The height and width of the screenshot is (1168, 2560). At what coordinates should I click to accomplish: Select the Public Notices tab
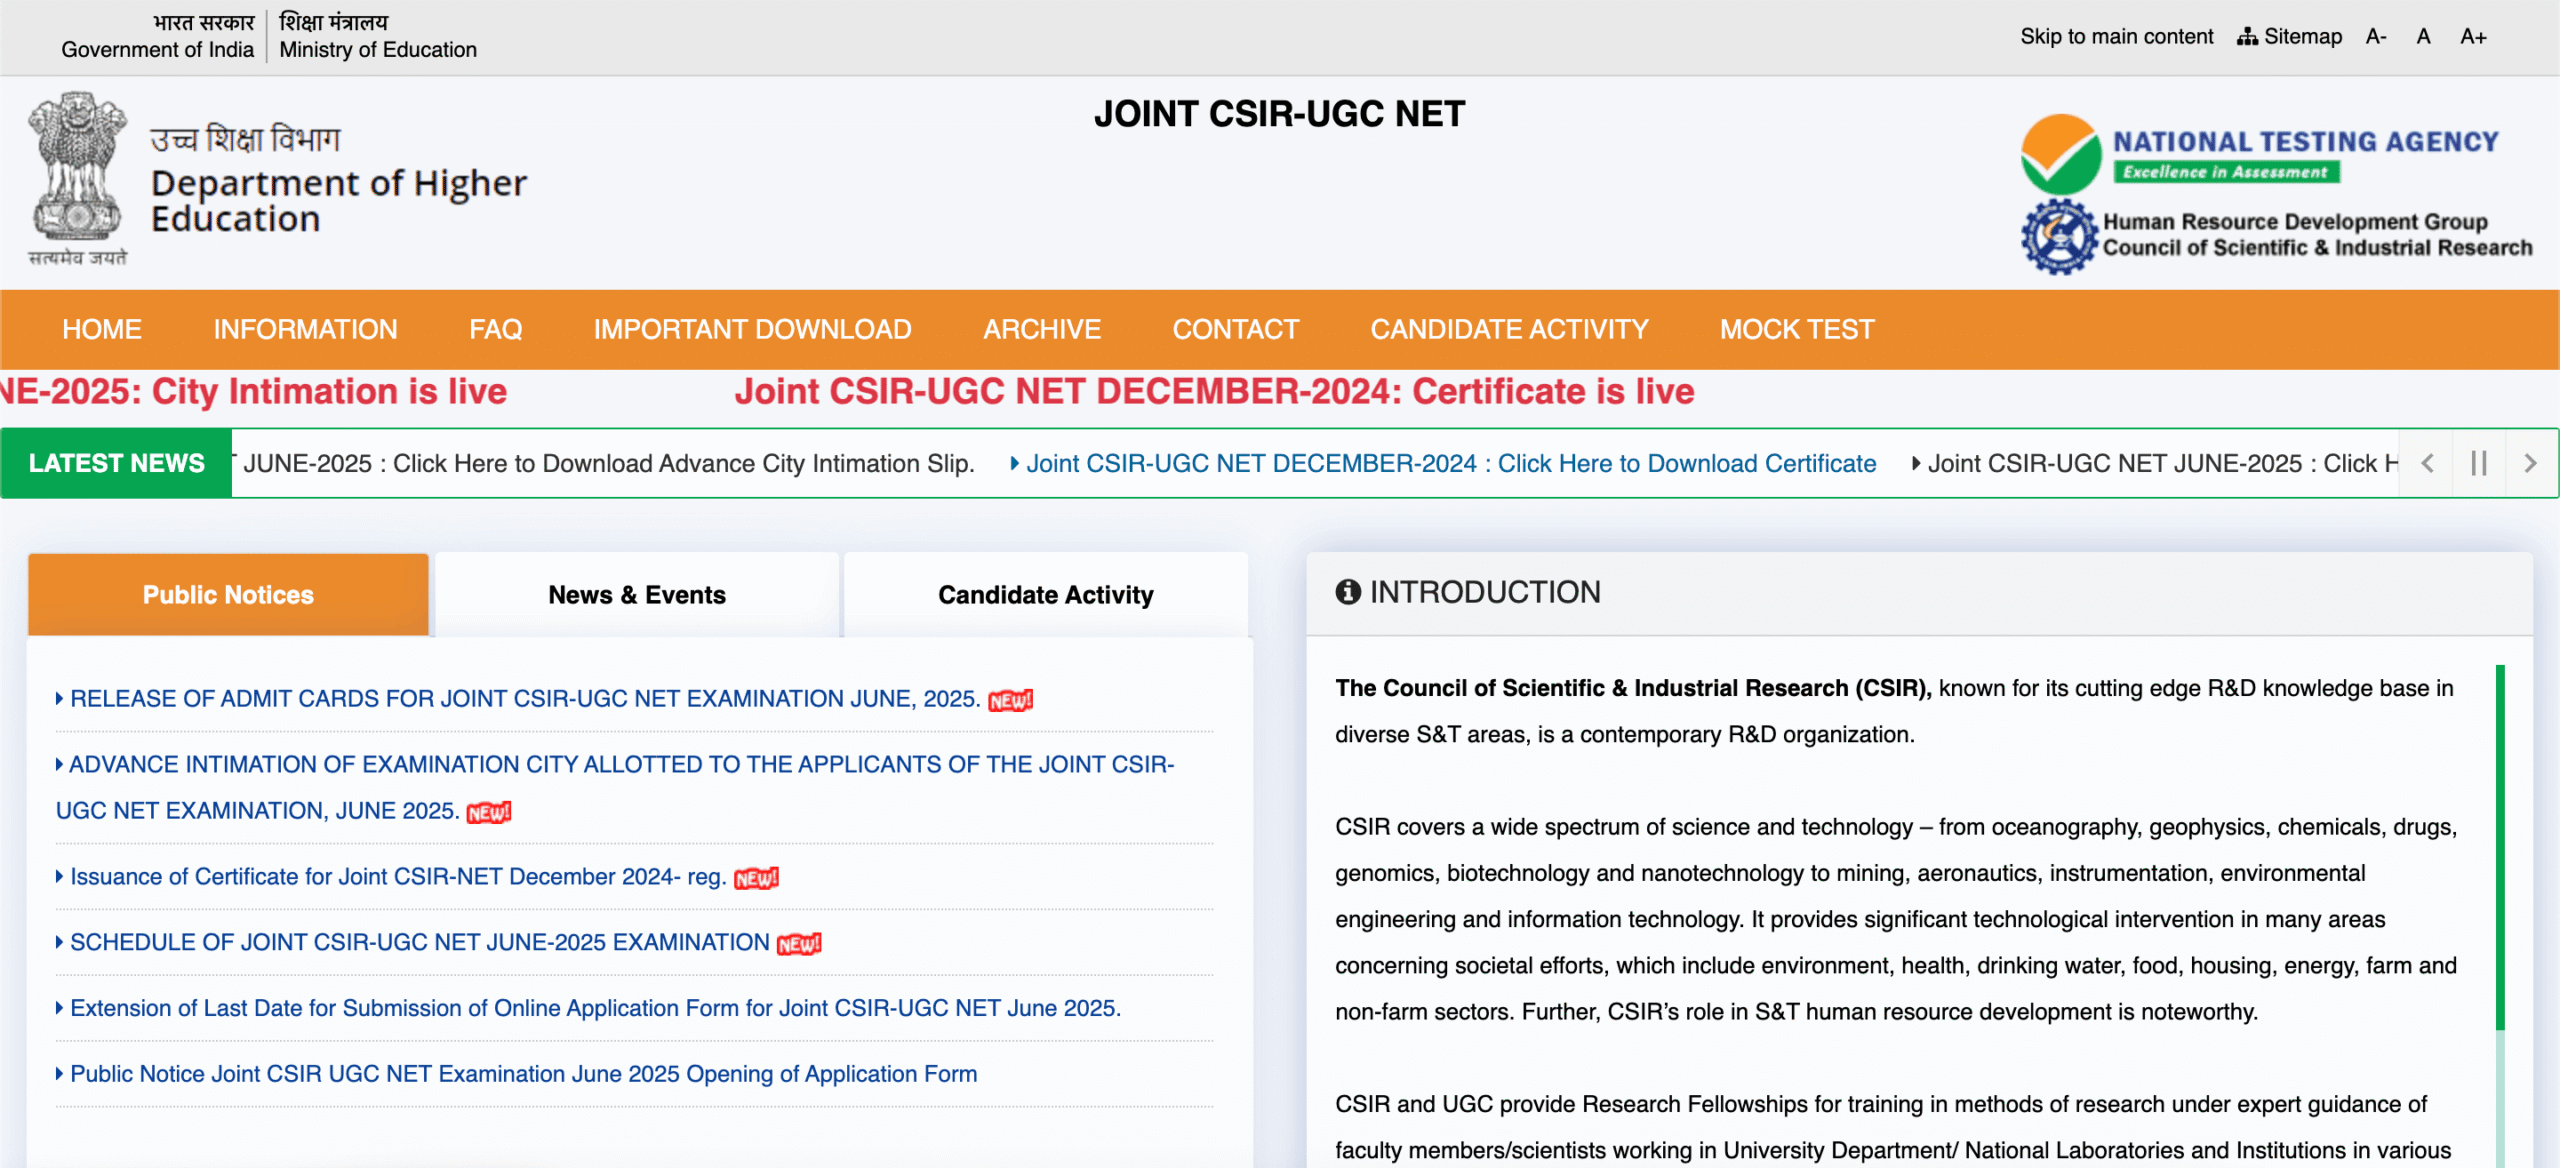coord(228,595)
